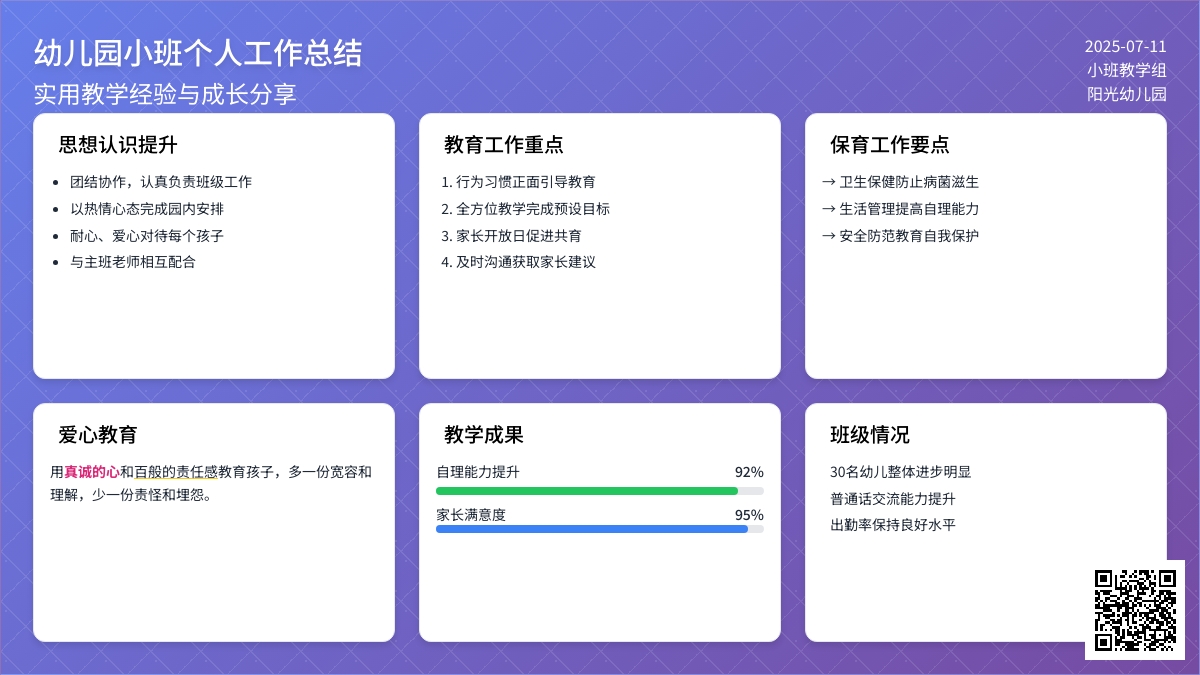The width and height of the screenshot is (1200, 675).
Task: Click the 小班教学组 label
Action: click(1127, 70)
